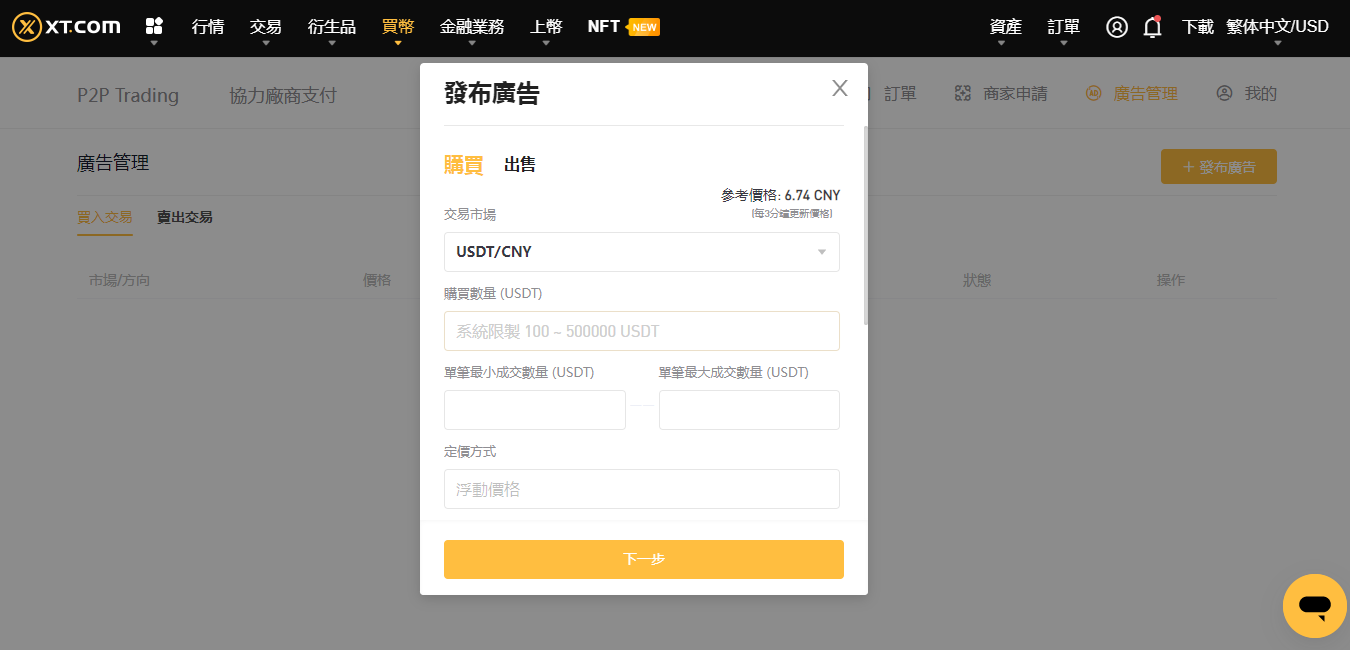The image size is (1350, 650).
Task: Open the 下載 link
Action: (1198, 27)
